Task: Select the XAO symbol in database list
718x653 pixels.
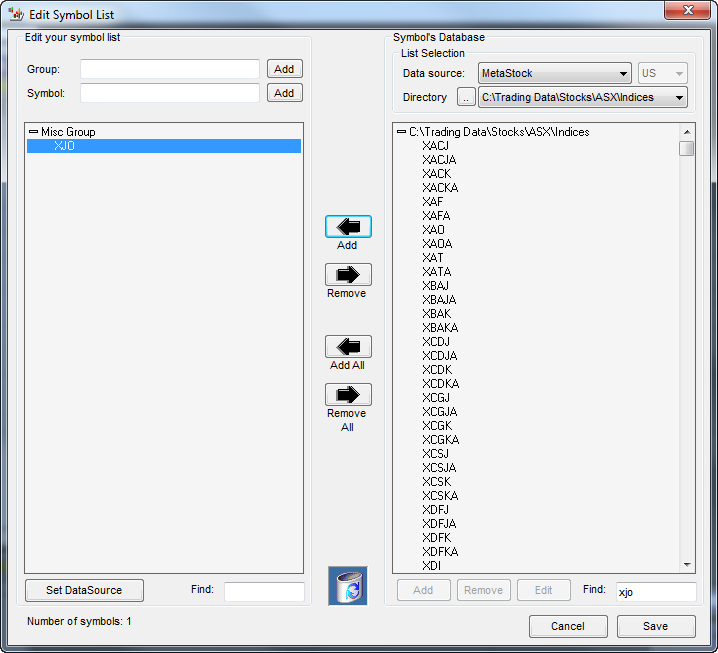Action: coord(434,230)
